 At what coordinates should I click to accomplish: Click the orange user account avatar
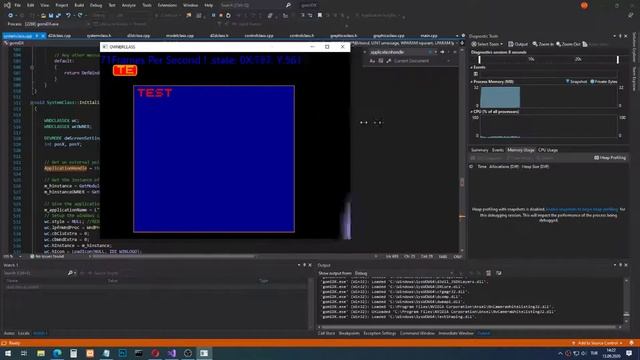click(x=584, y=5)
